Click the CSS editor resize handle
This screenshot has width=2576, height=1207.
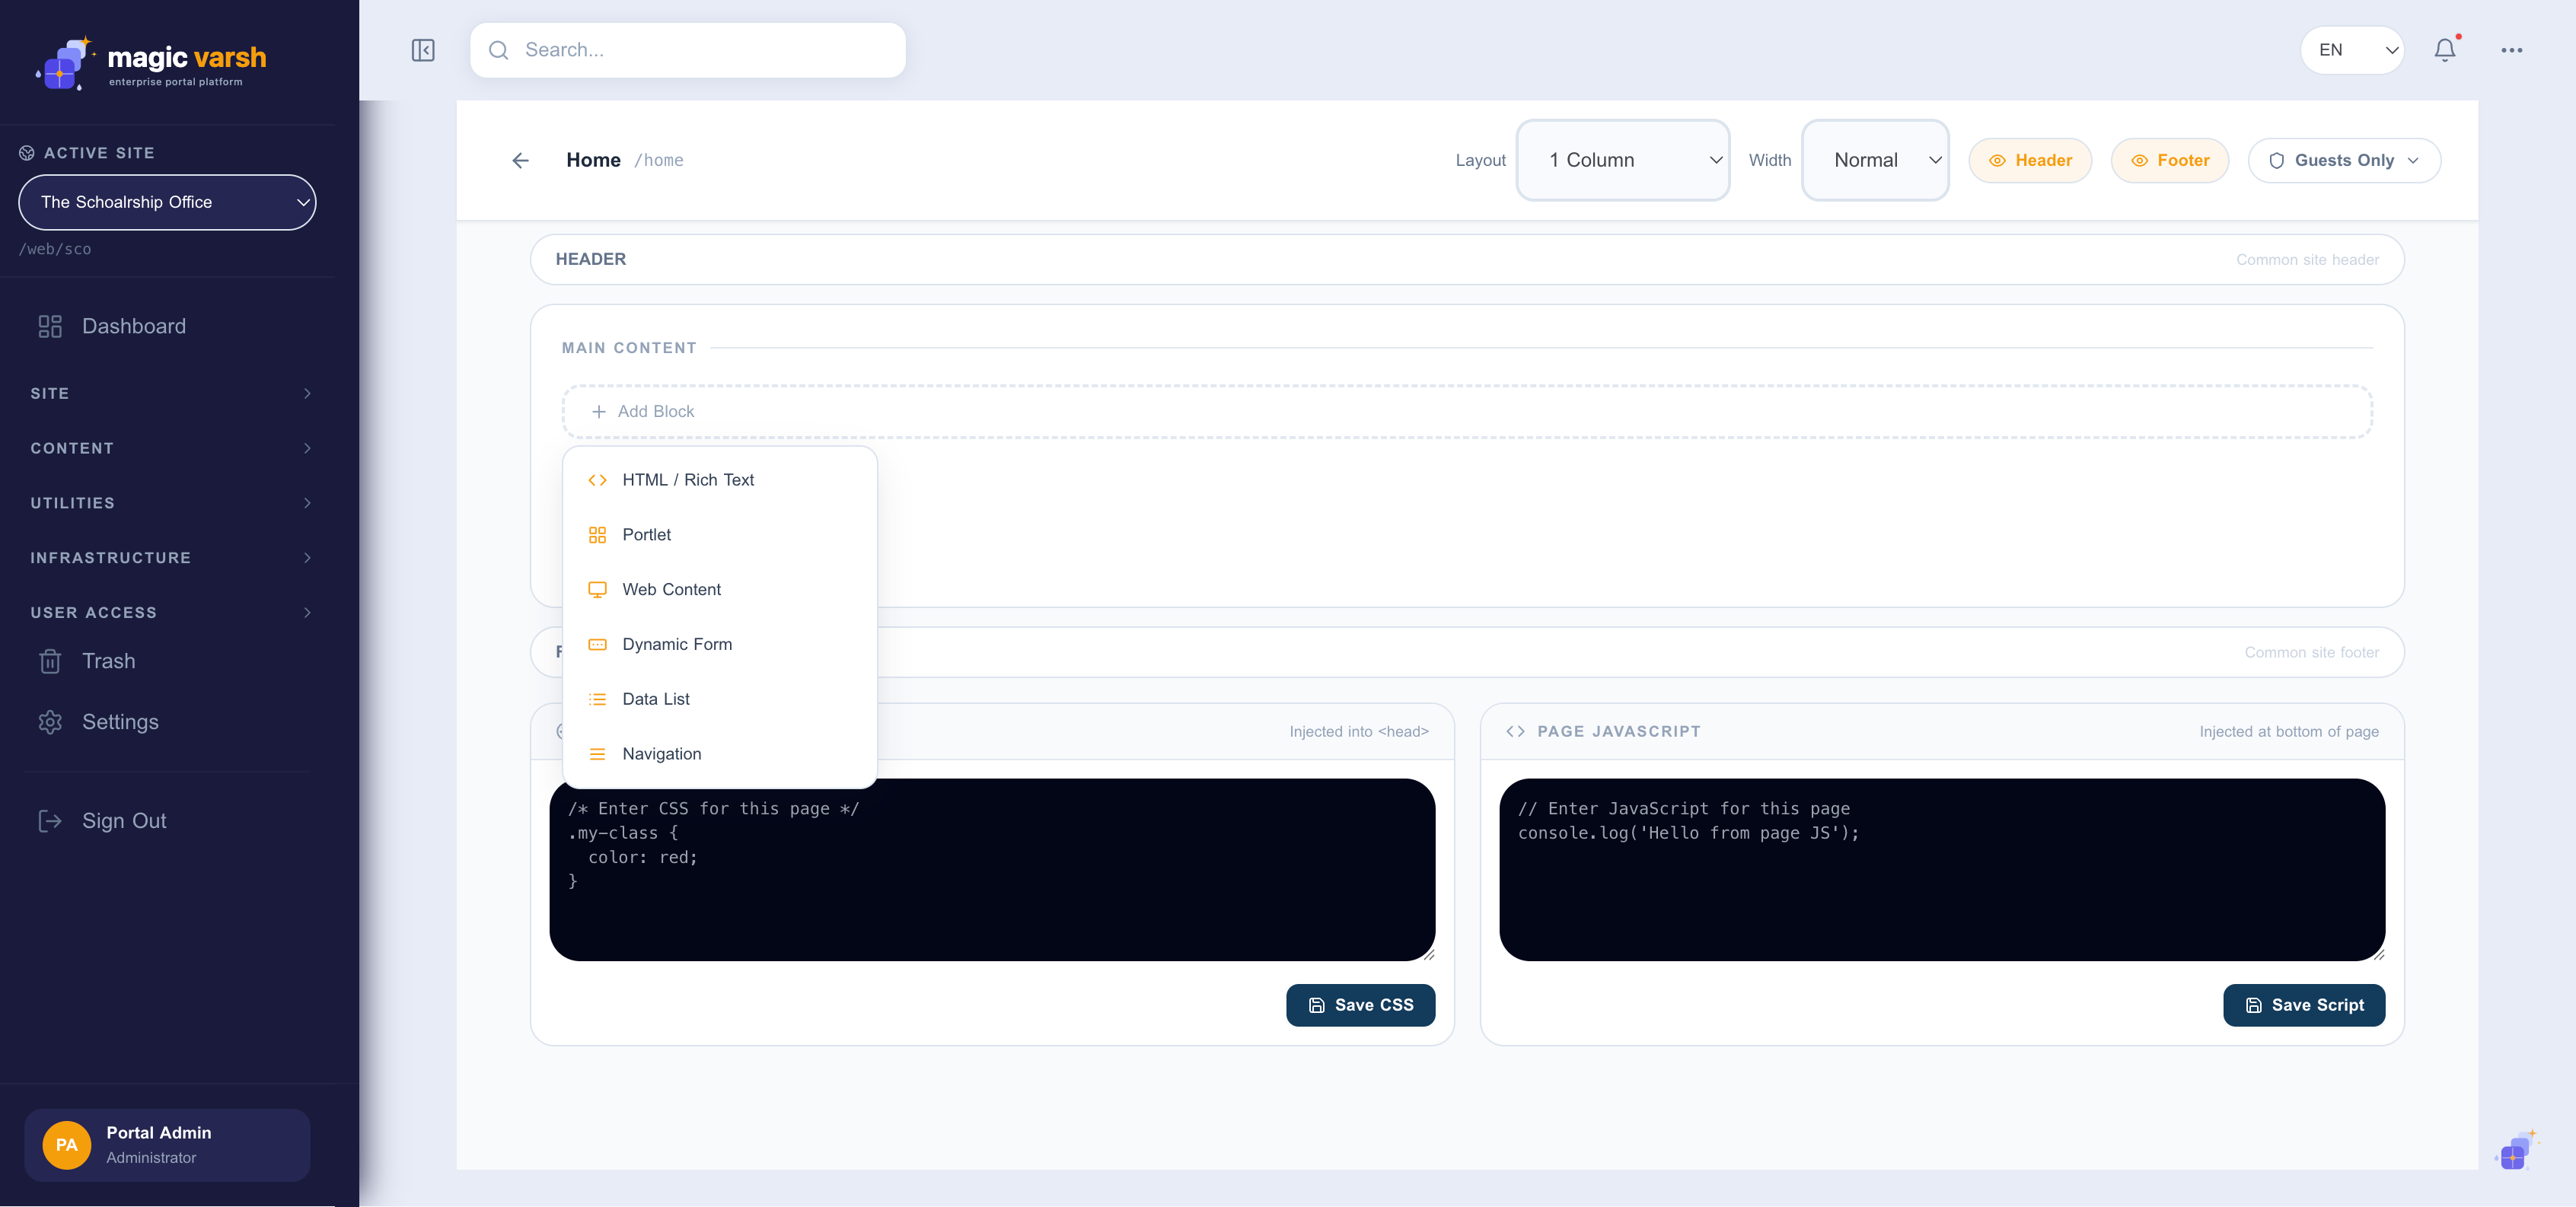click(x=1429, y=955)
